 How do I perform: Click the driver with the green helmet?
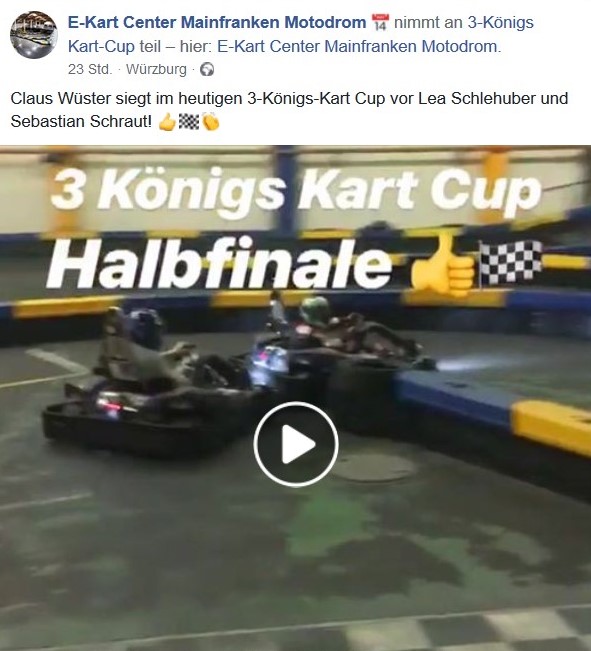[316, 311]
